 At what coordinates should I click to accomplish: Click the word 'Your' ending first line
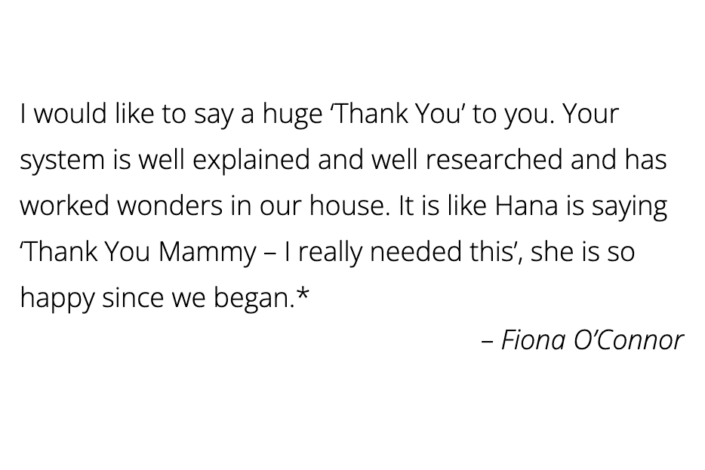(x=591, y=114)
